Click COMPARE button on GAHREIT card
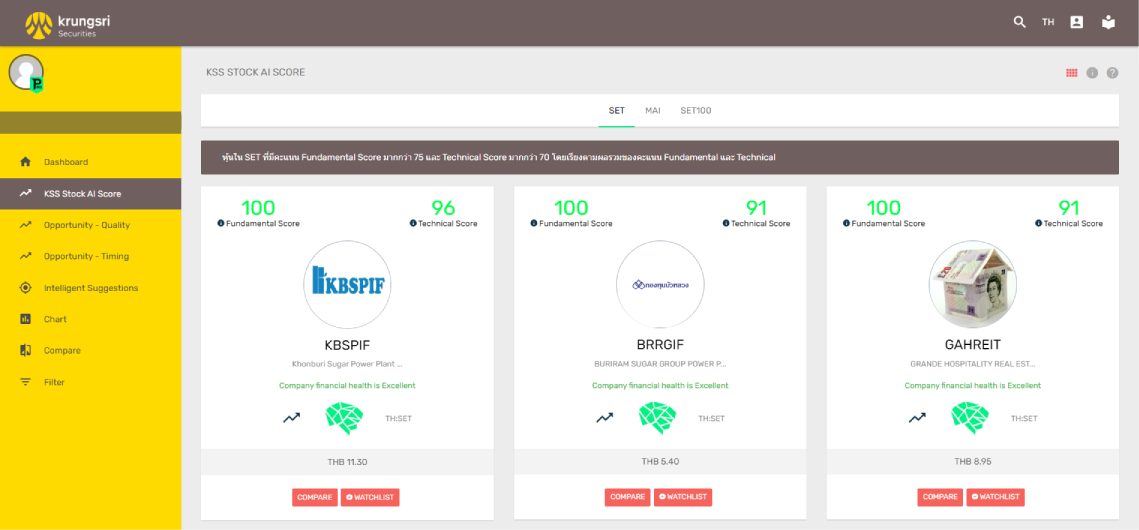 (940, 497)
